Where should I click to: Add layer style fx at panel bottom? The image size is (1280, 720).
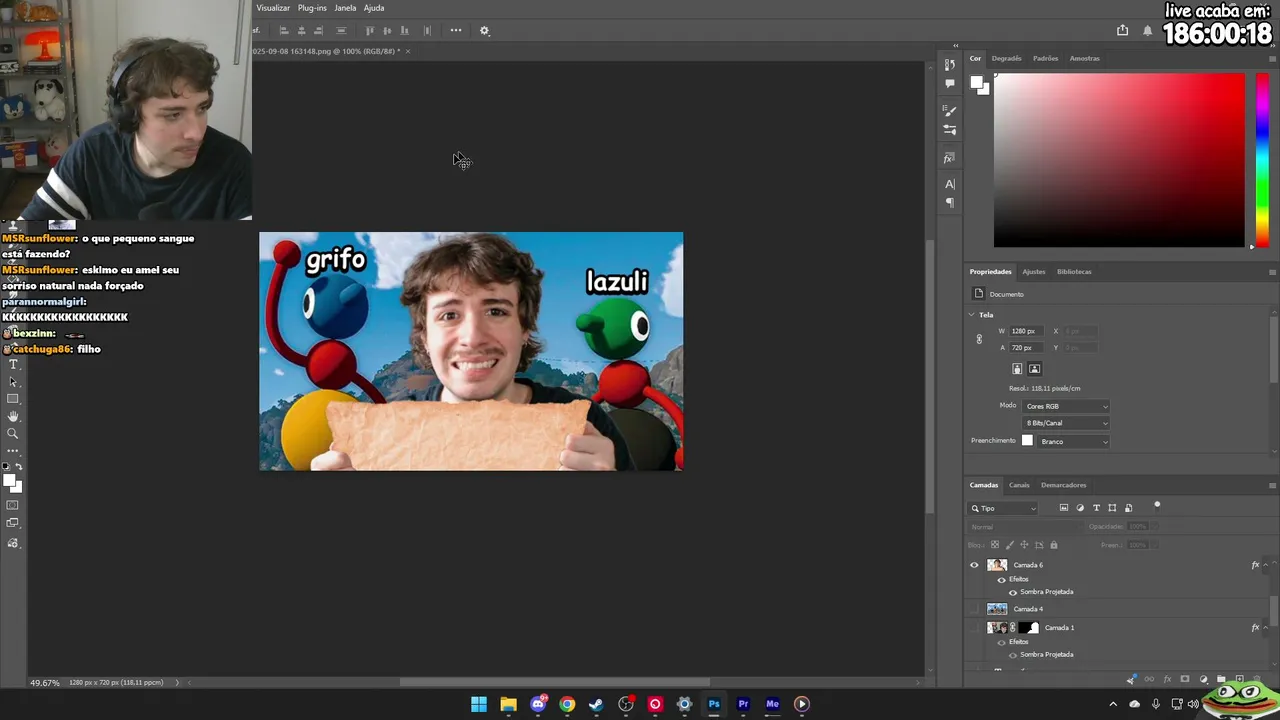click(1167, 680)
